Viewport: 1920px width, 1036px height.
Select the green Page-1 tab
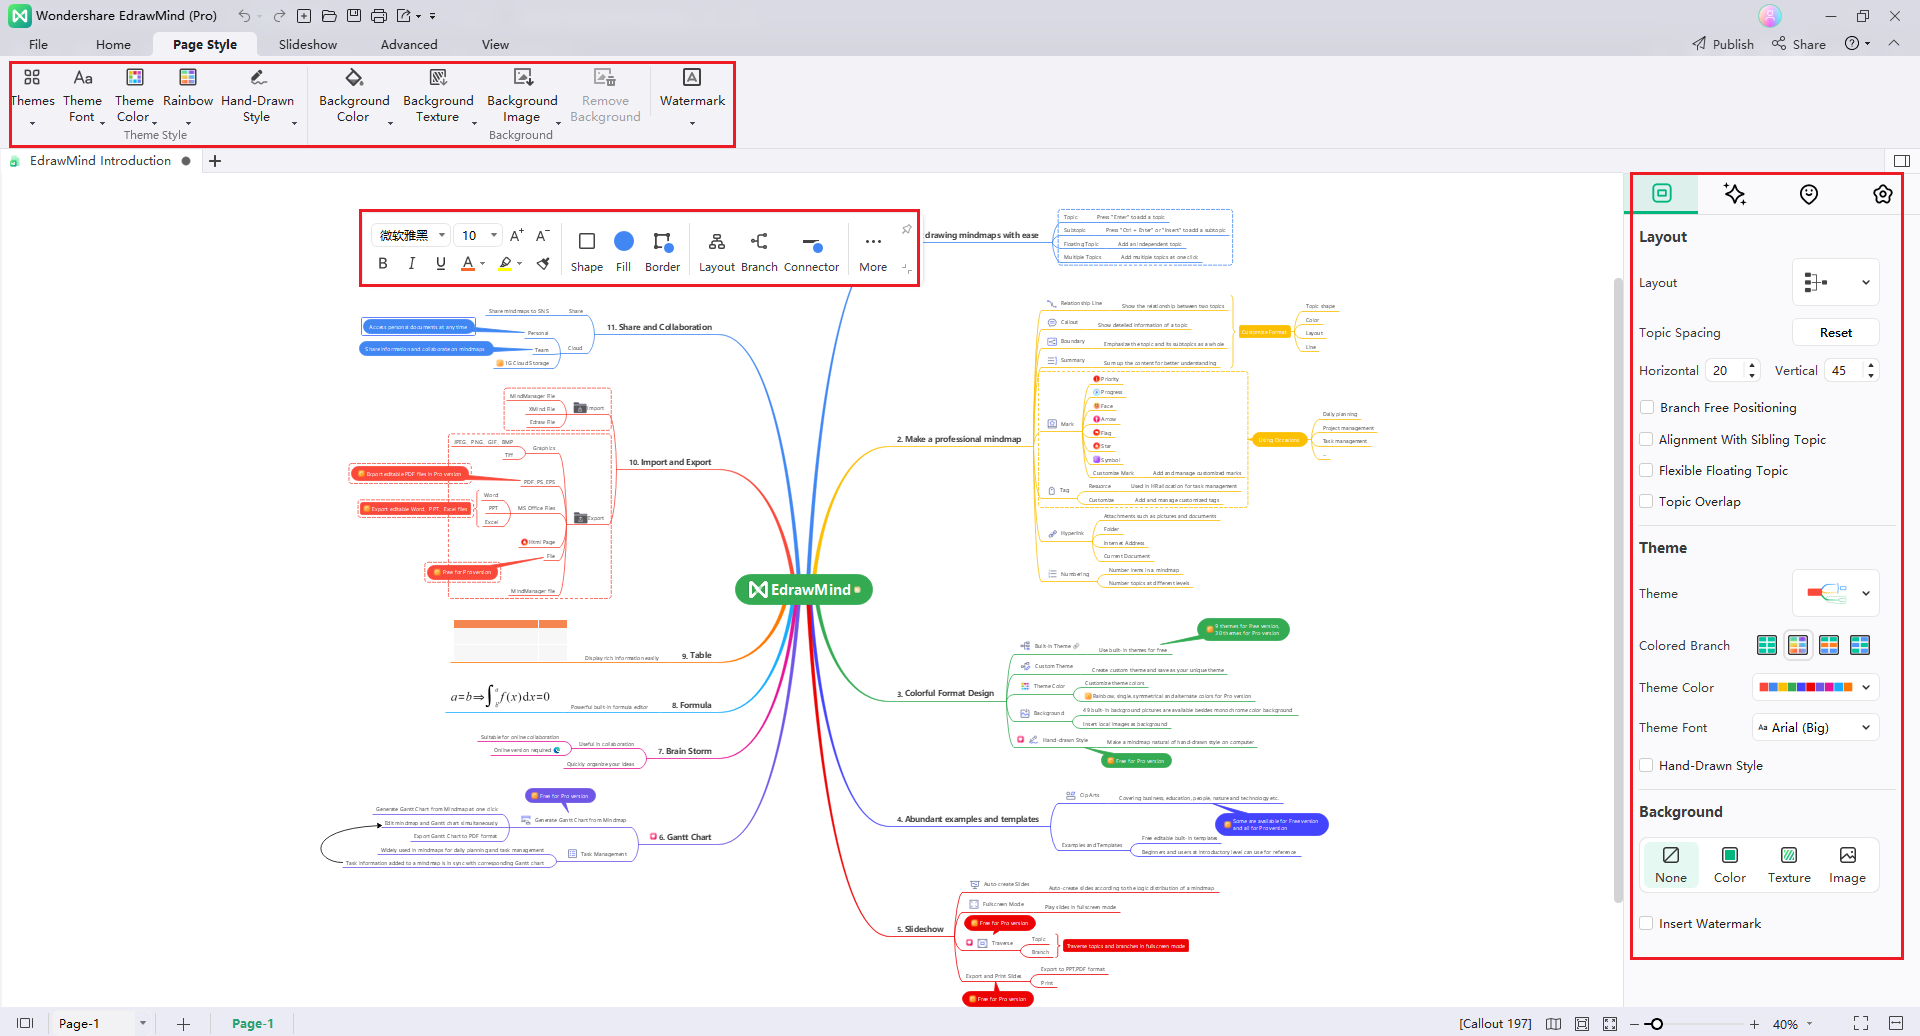click(x=252, y=1023)
